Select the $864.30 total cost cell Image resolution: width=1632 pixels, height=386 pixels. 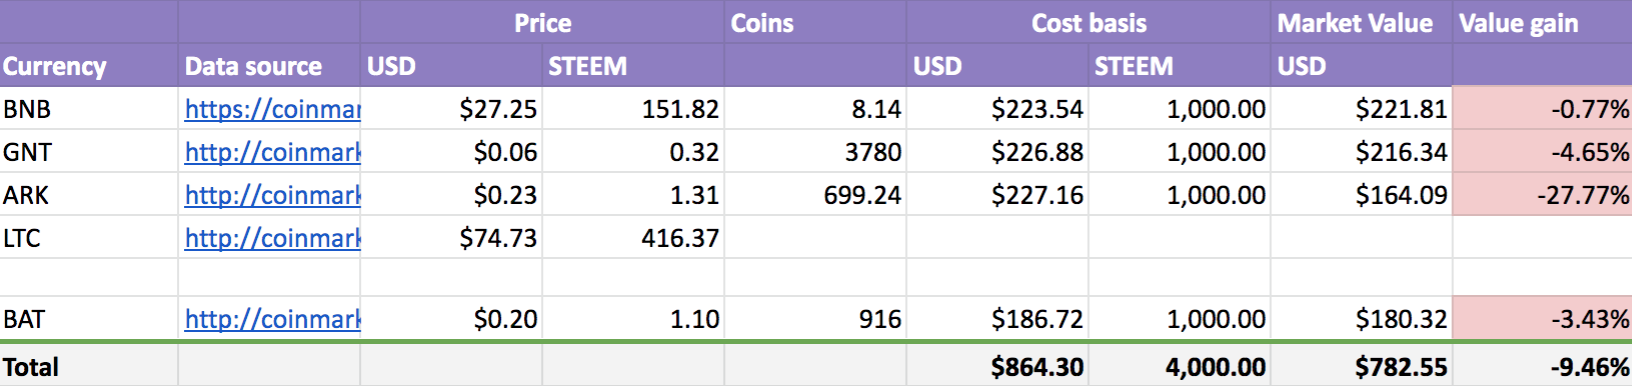tap(997, 366)
